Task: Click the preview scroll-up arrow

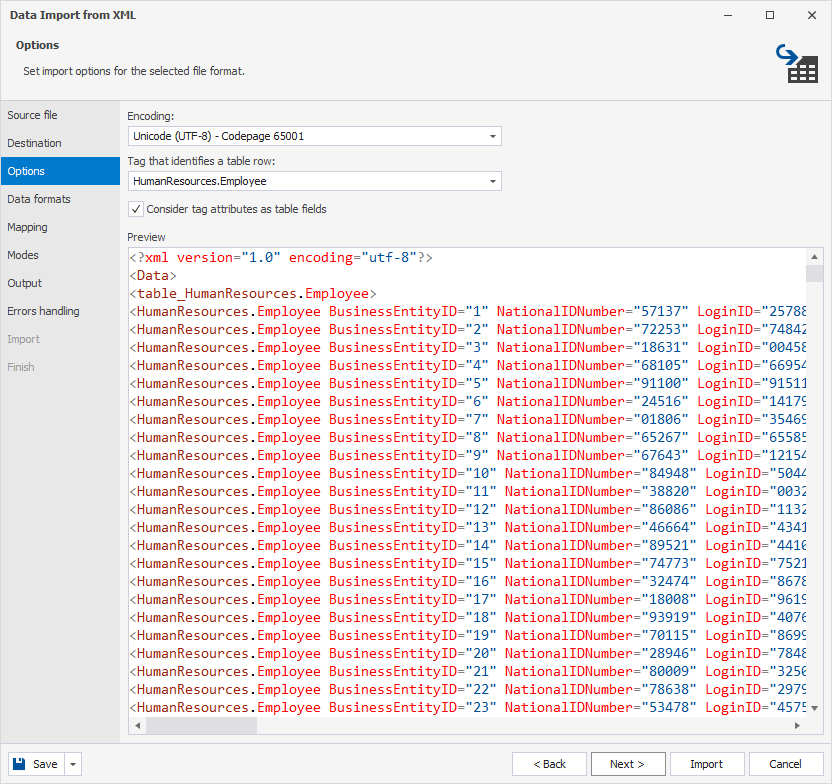Action: tap(814, 257)
